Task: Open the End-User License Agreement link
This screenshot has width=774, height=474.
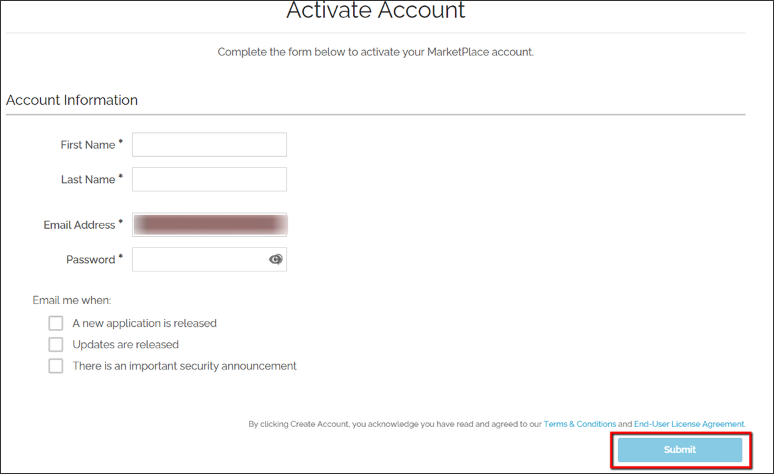Action: point(689,424)
